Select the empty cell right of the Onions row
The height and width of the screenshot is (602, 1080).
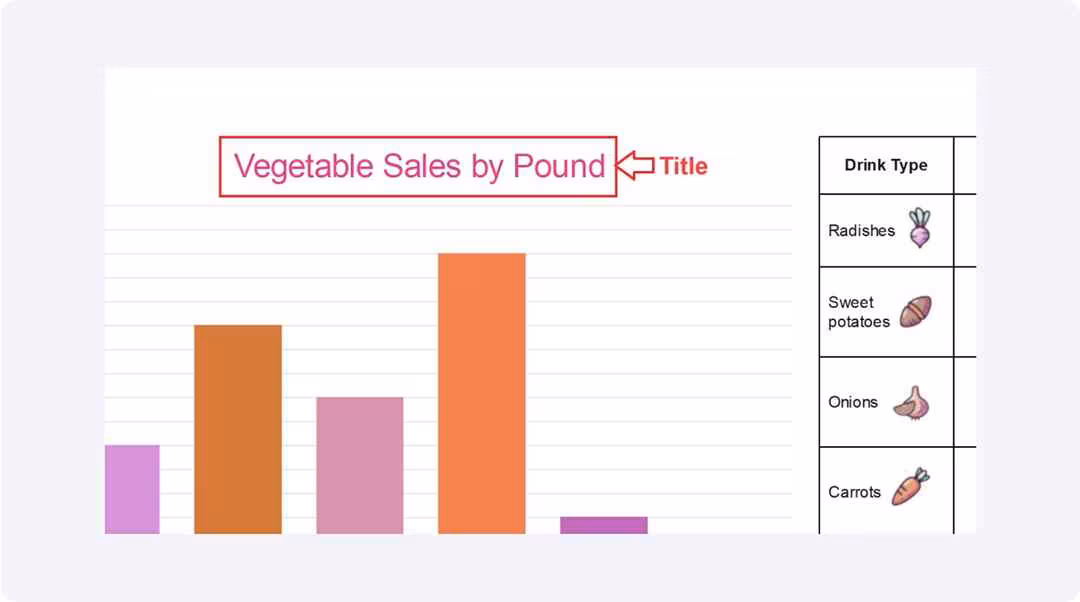pos(965,402)
